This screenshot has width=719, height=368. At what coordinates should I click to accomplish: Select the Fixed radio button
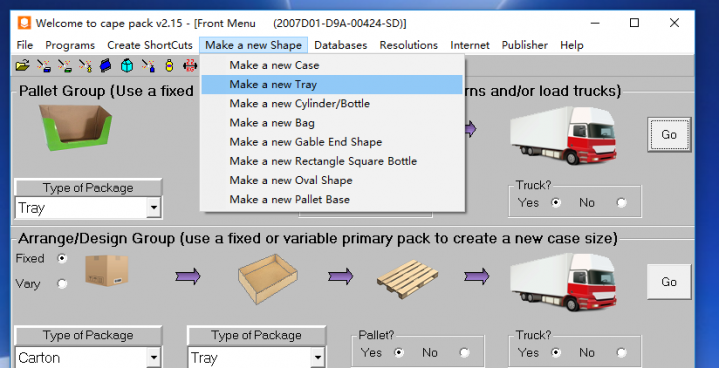click(x=61, y=258)
